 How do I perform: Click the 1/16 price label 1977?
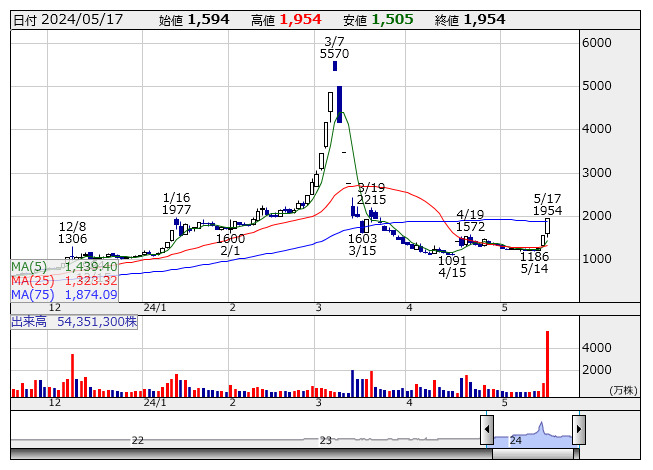coord(176,210)
